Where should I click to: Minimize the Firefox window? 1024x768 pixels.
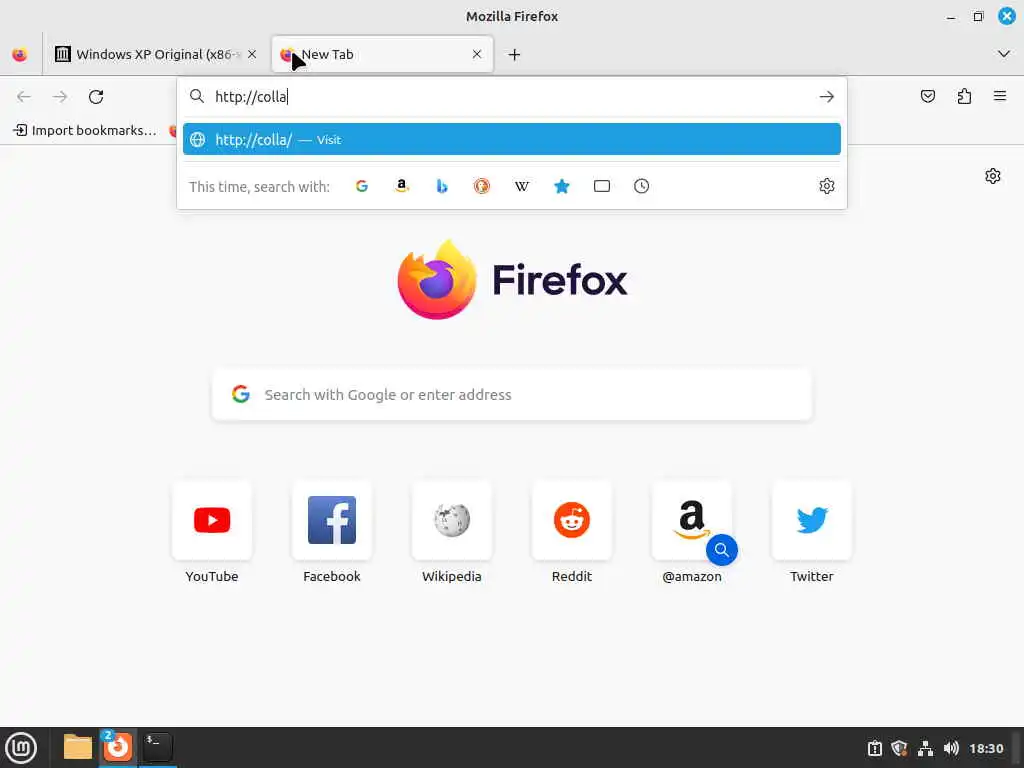(x=951, y=17)
